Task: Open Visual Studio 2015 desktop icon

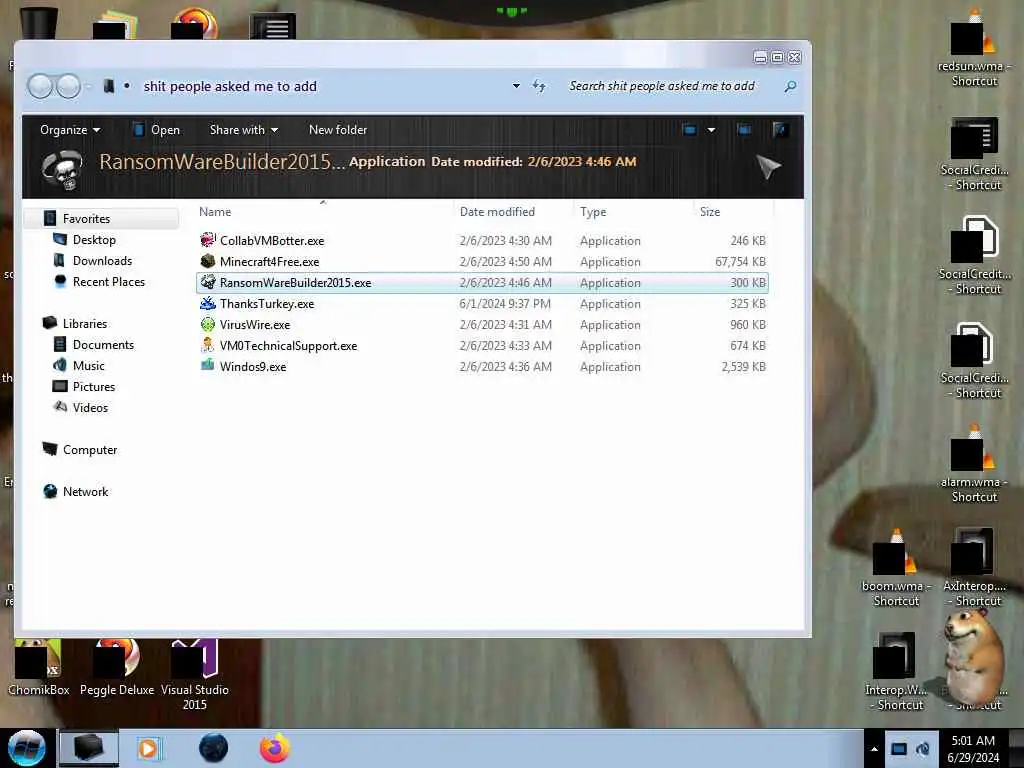Action: [195, 675]
